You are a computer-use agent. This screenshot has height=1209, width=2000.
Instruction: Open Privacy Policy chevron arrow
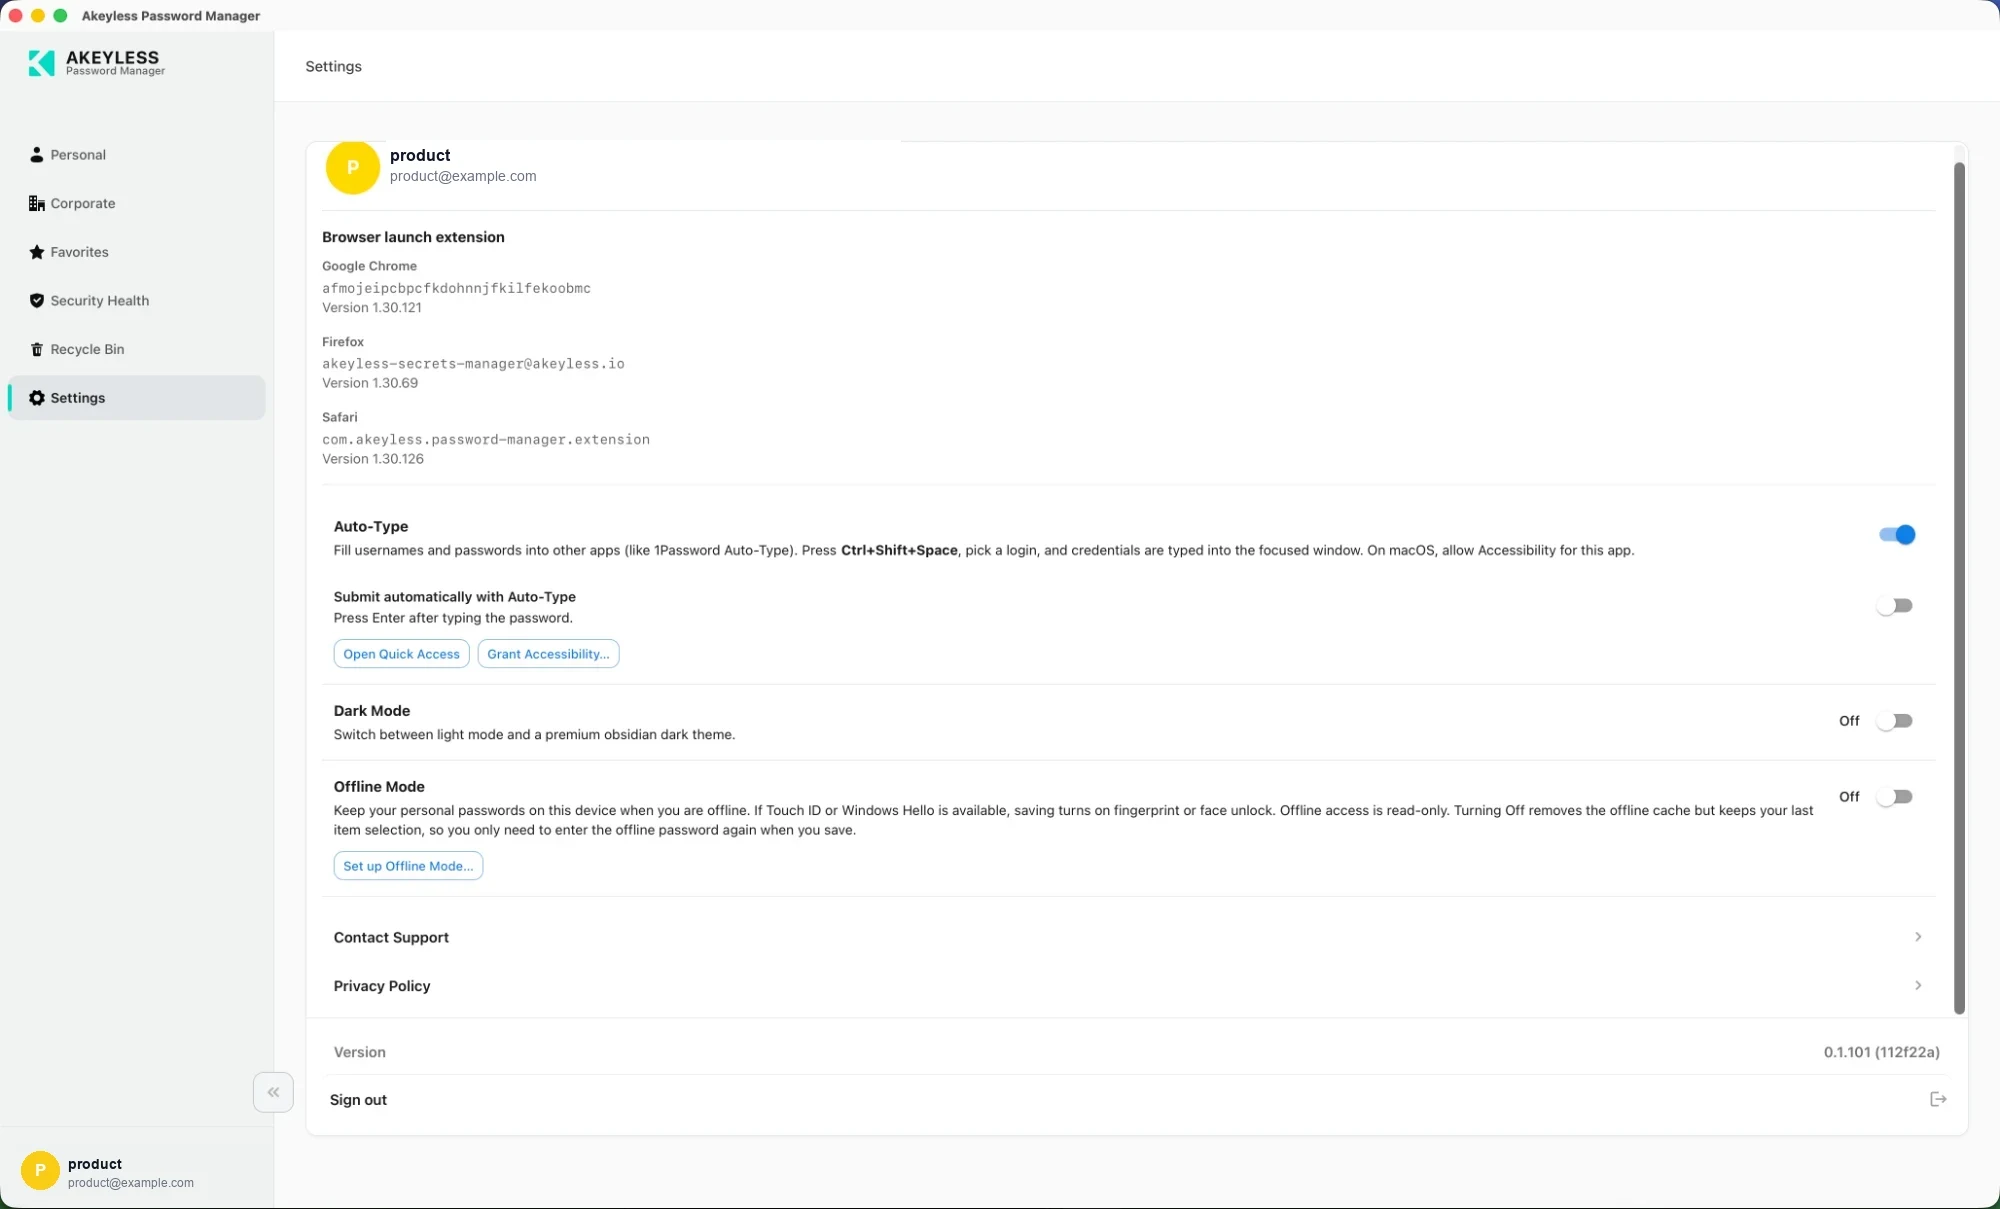click(x=1918, y=985)
